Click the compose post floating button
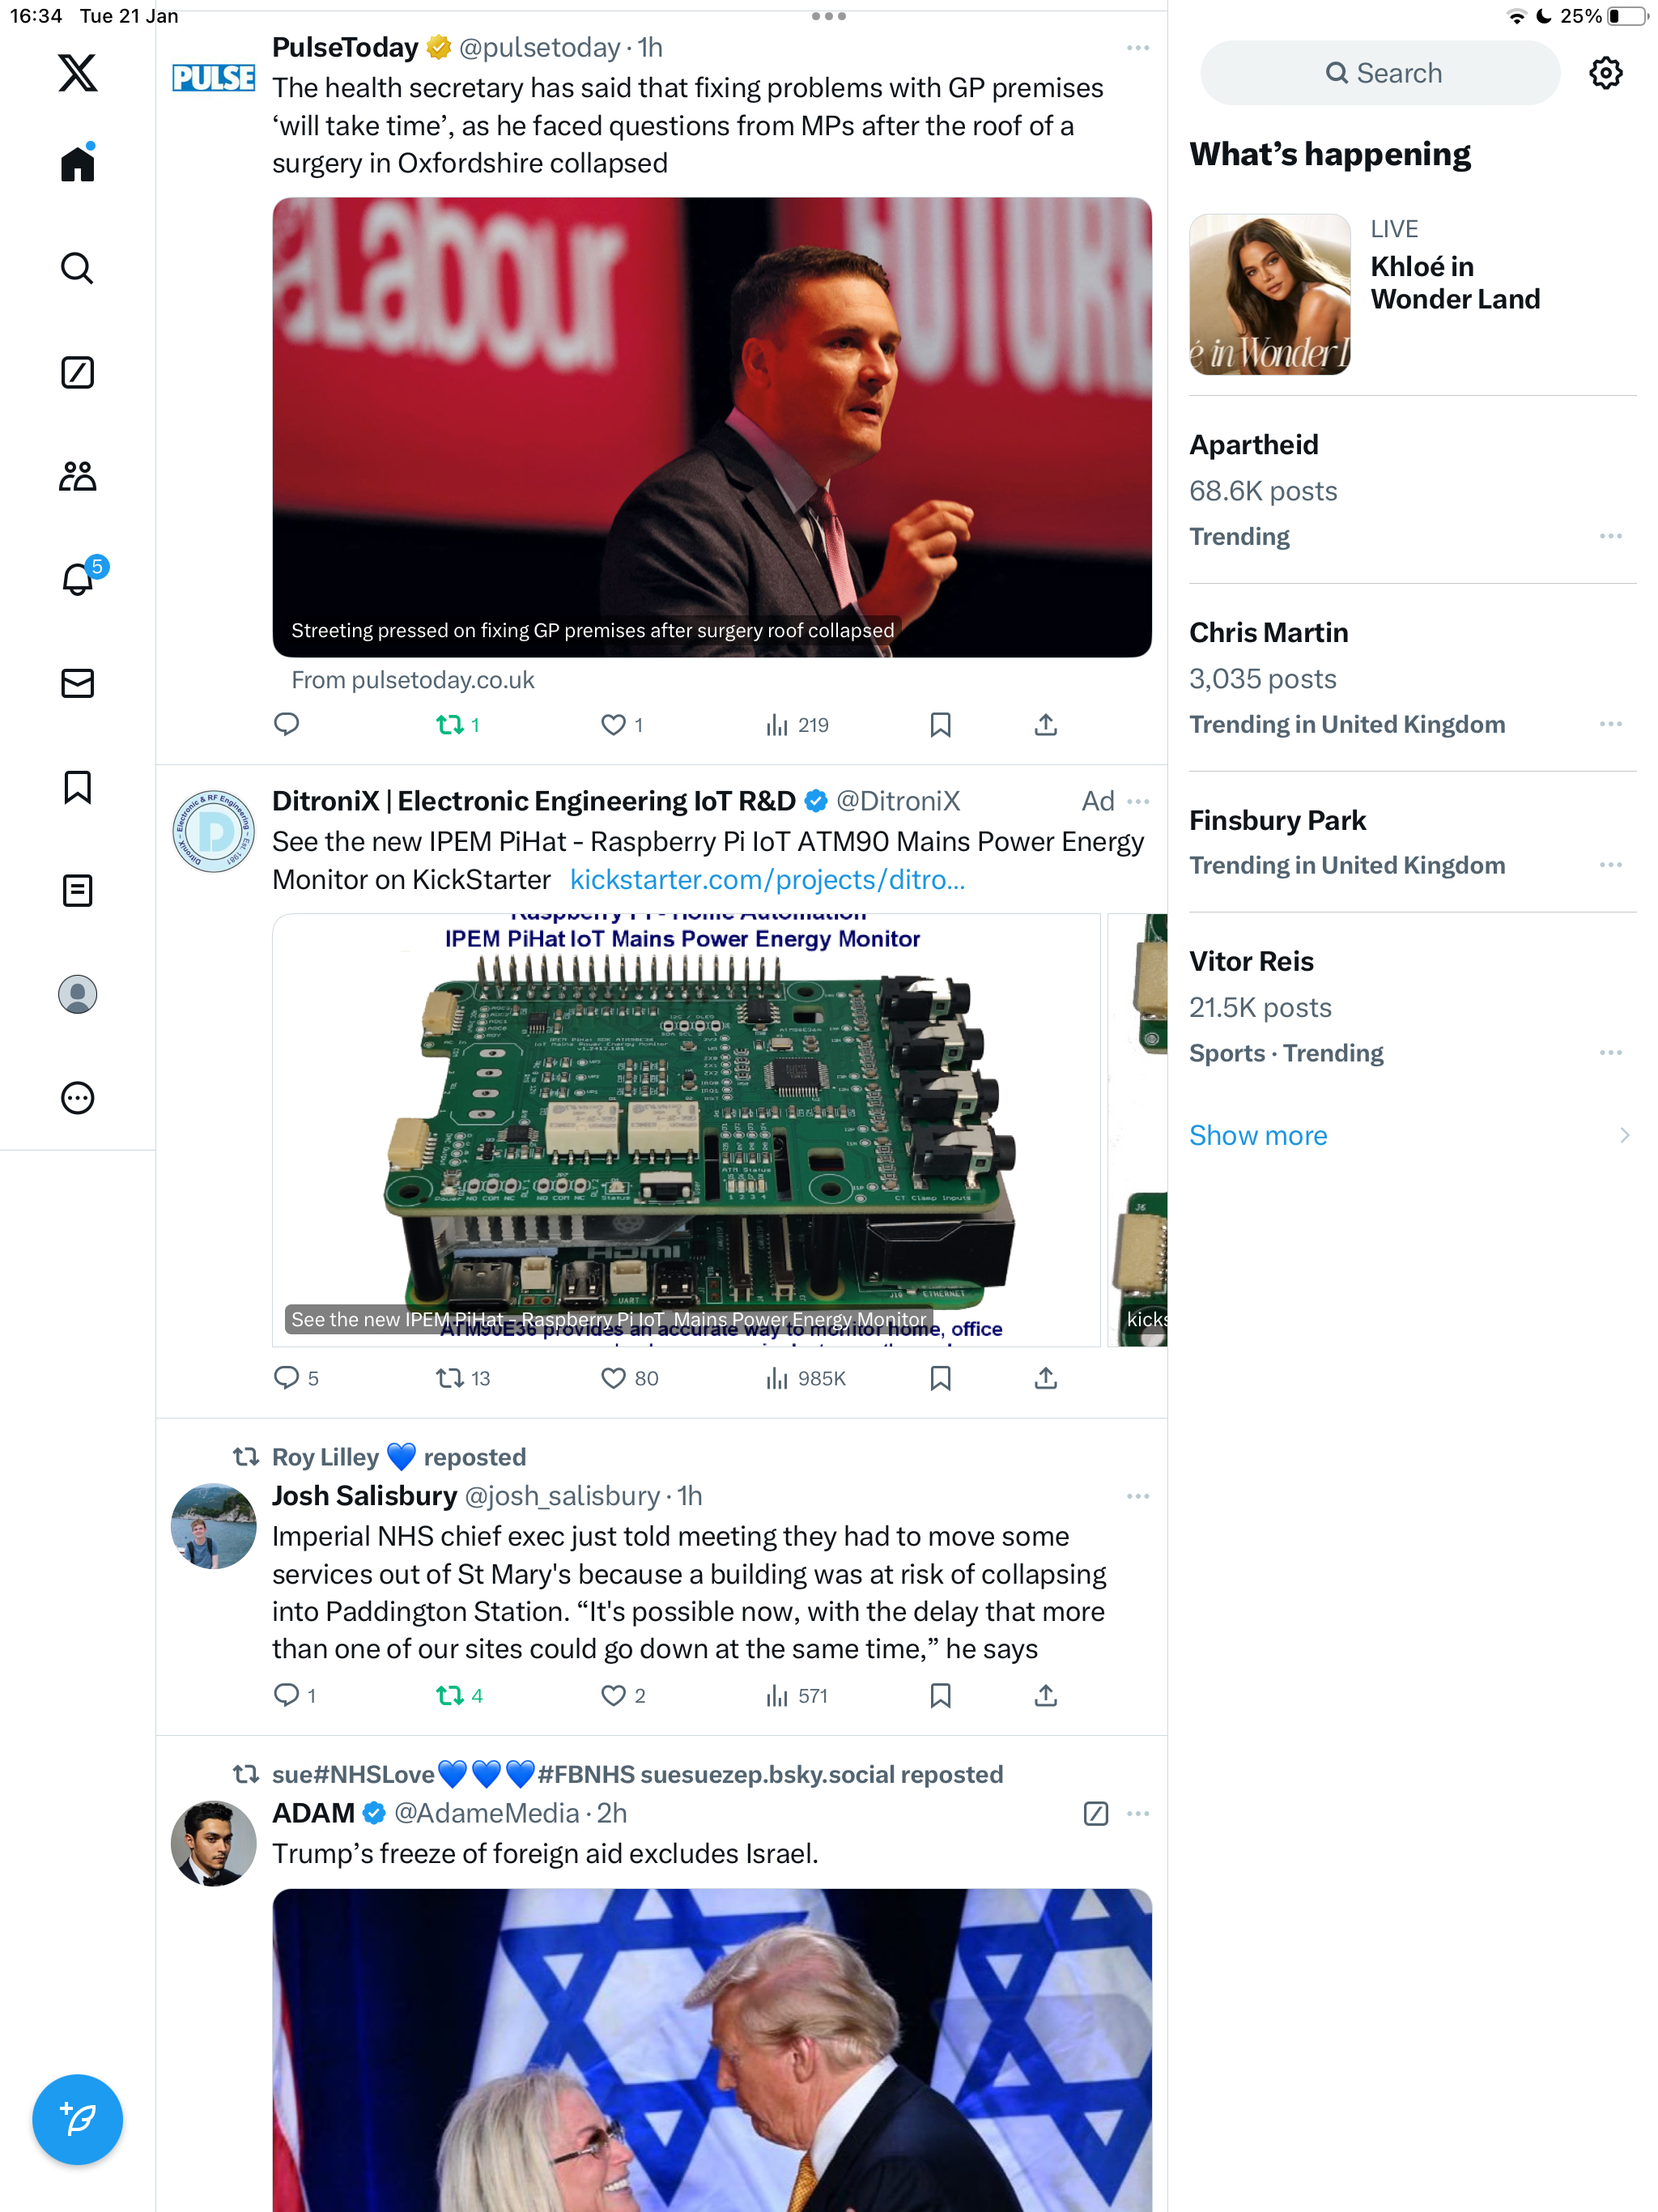 click(x=77, y=2119)
